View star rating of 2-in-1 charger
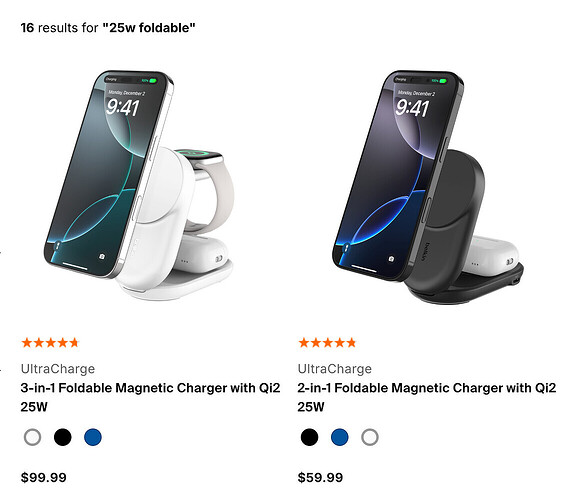Screen dimensions: 565x500 tap(327, 343)
